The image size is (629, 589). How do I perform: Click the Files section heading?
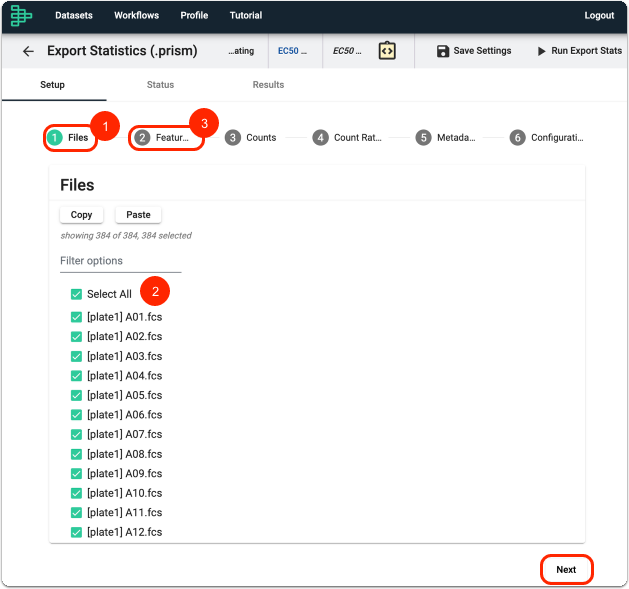[x=77, y=185]
